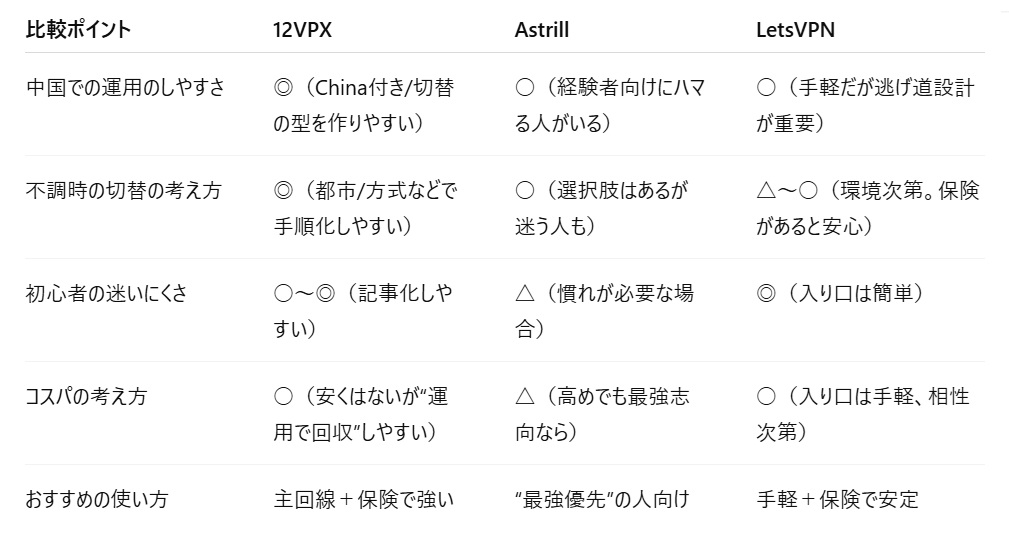Screen dimensions: 1009x544
Task: Click the LetsVPN cell about 逃げ道設計
Action: click(865, 105)
